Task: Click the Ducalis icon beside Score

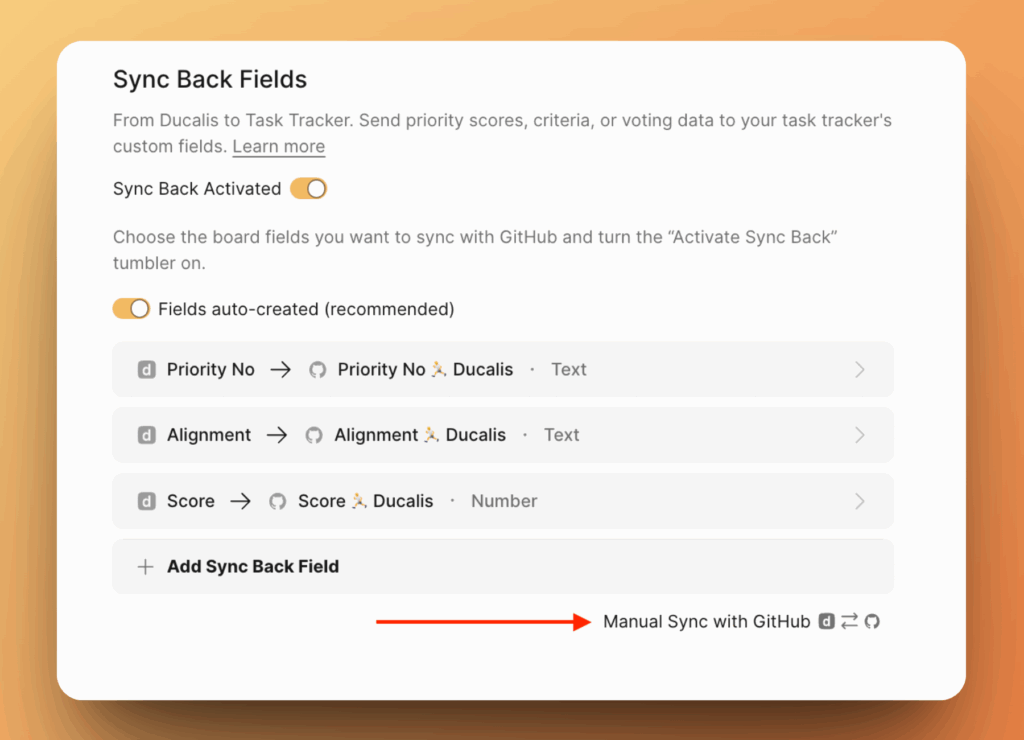Action: click(x=147, y=501)
